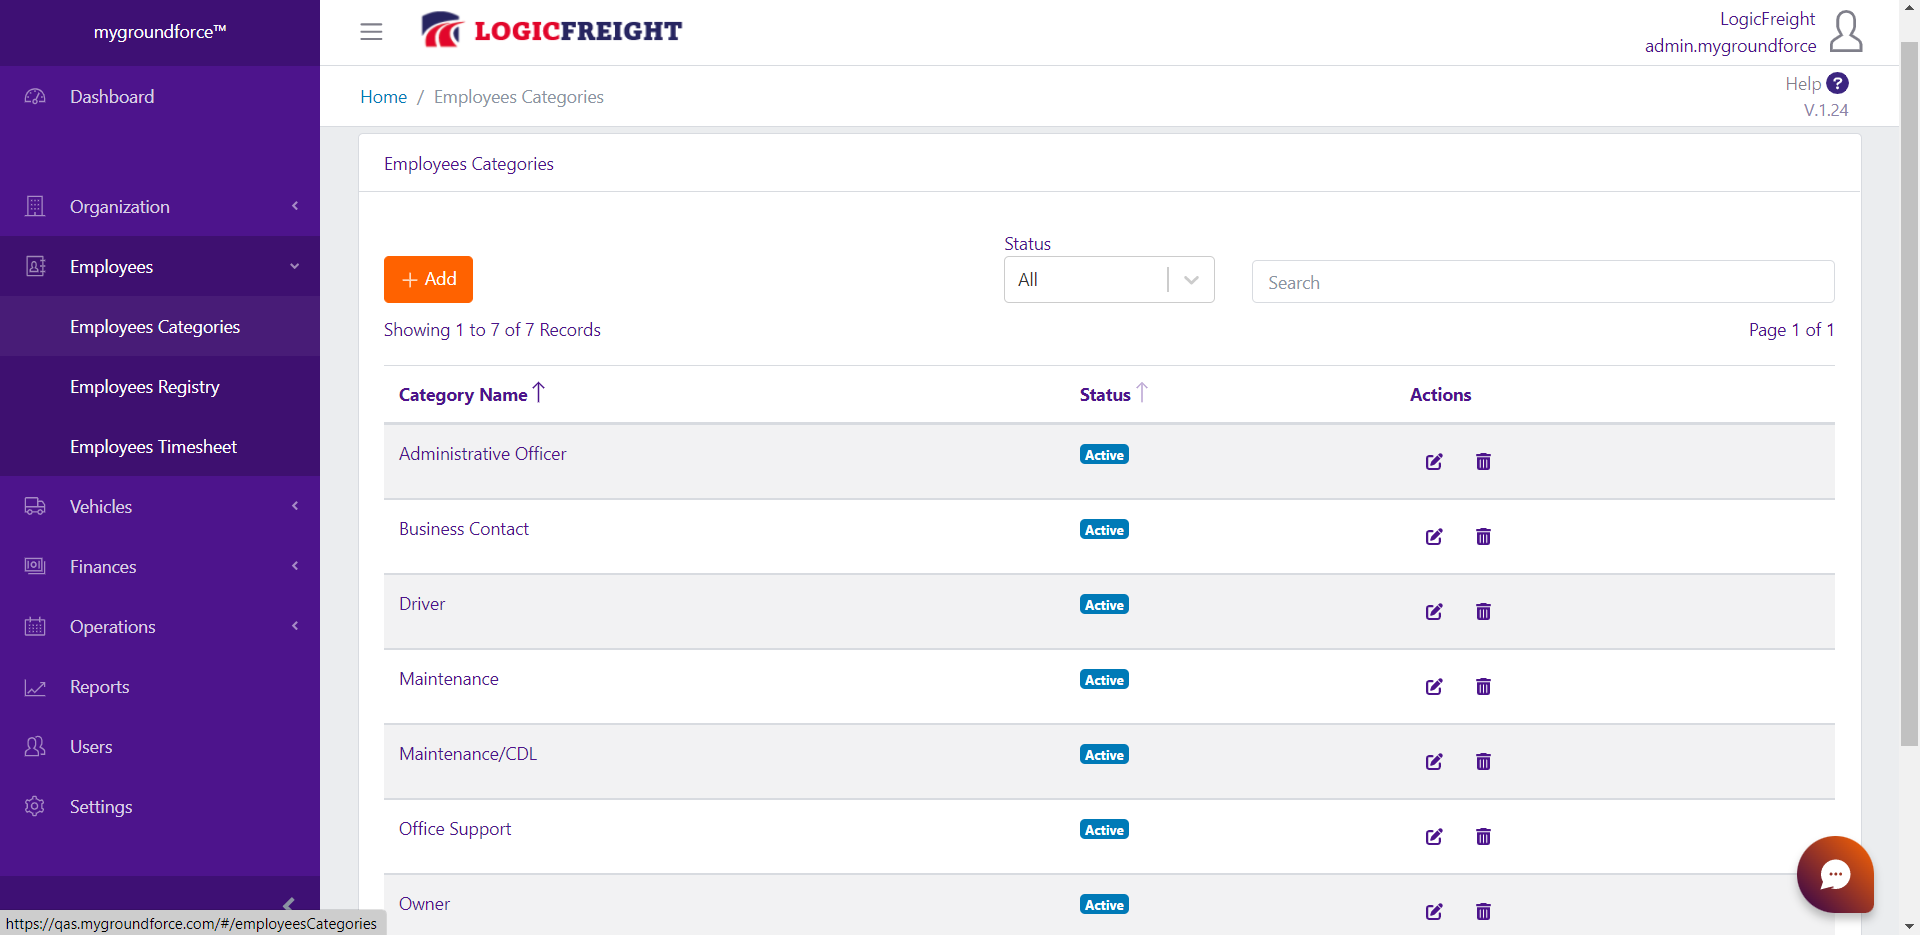This screenshot has width=1920, height=935.
Task: Delete the Owner category
Action: (1483, 911)
